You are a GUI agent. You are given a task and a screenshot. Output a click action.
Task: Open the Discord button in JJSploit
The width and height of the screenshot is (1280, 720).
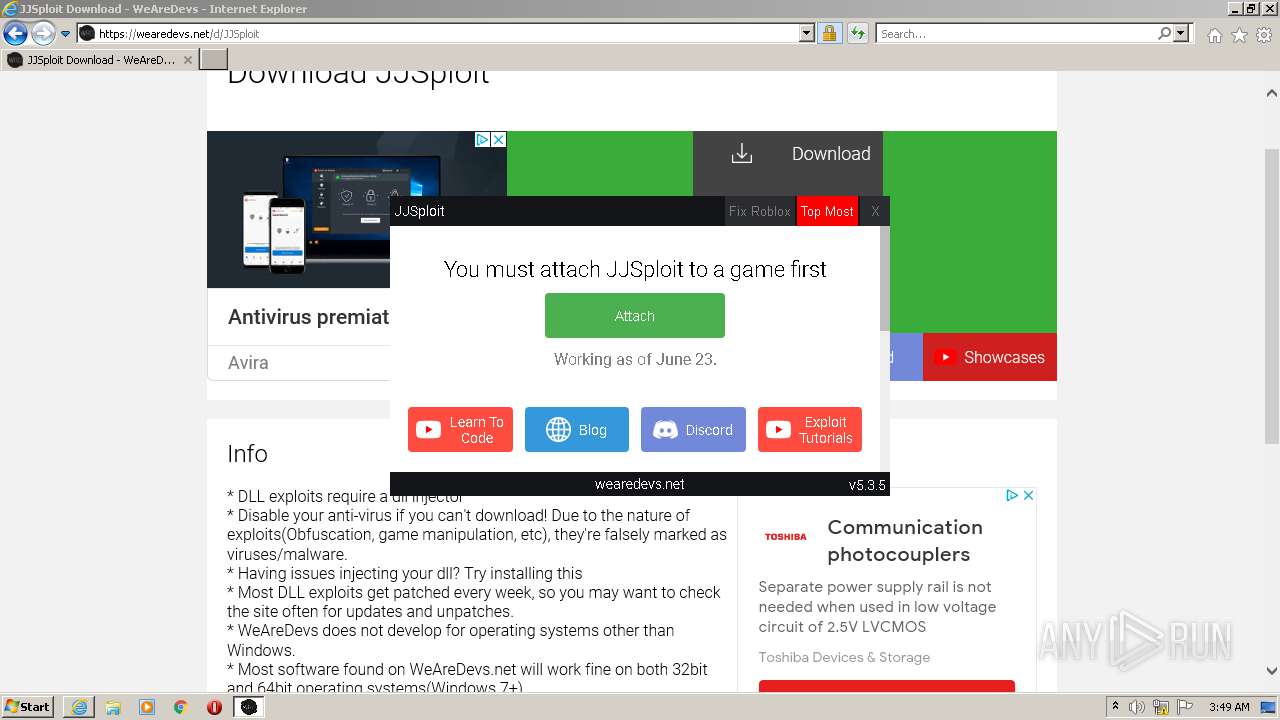point(693,430)
